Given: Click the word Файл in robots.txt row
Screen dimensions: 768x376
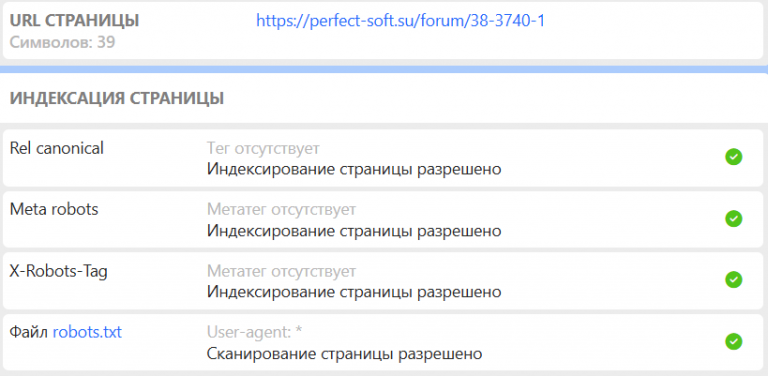Looking at the screenshot, I should [29, 332].
